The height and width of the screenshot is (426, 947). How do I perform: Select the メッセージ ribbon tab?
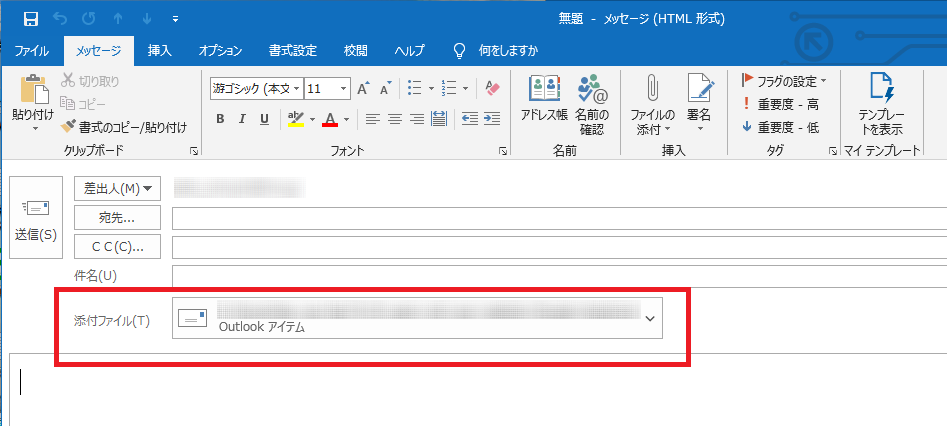point(98,51)
